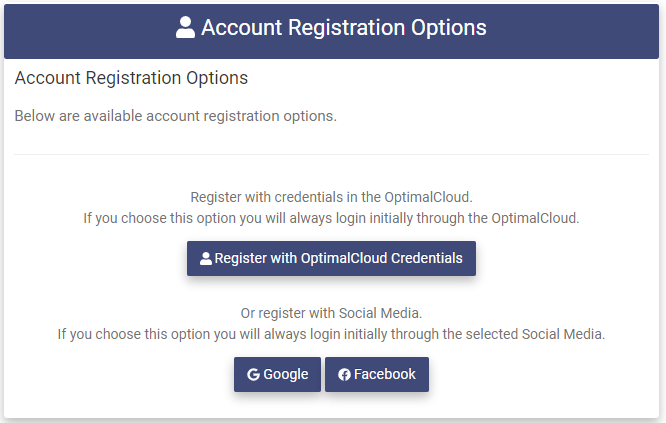Click the Google "G" logo icon
666x423 pixels.
253,375
